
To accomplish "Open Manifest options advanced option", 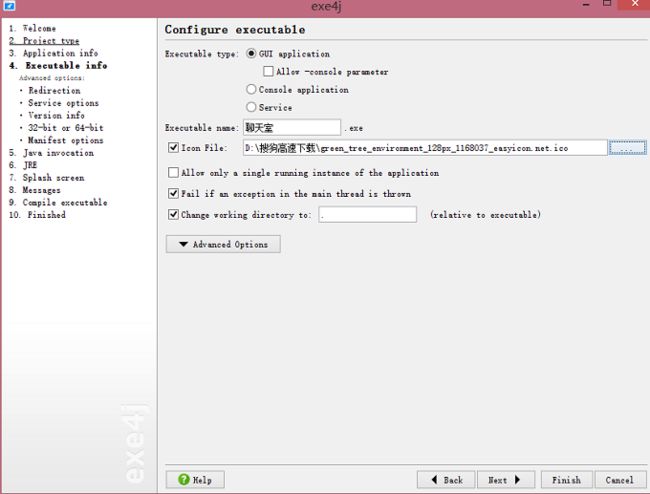I will coord(65,140).
